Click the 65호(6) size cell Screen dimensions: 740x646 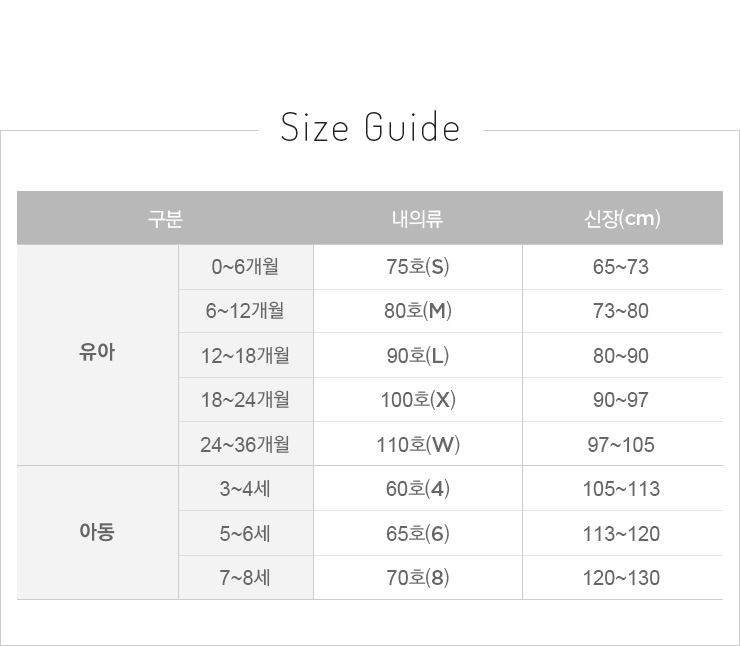click(x=418, y=533)
